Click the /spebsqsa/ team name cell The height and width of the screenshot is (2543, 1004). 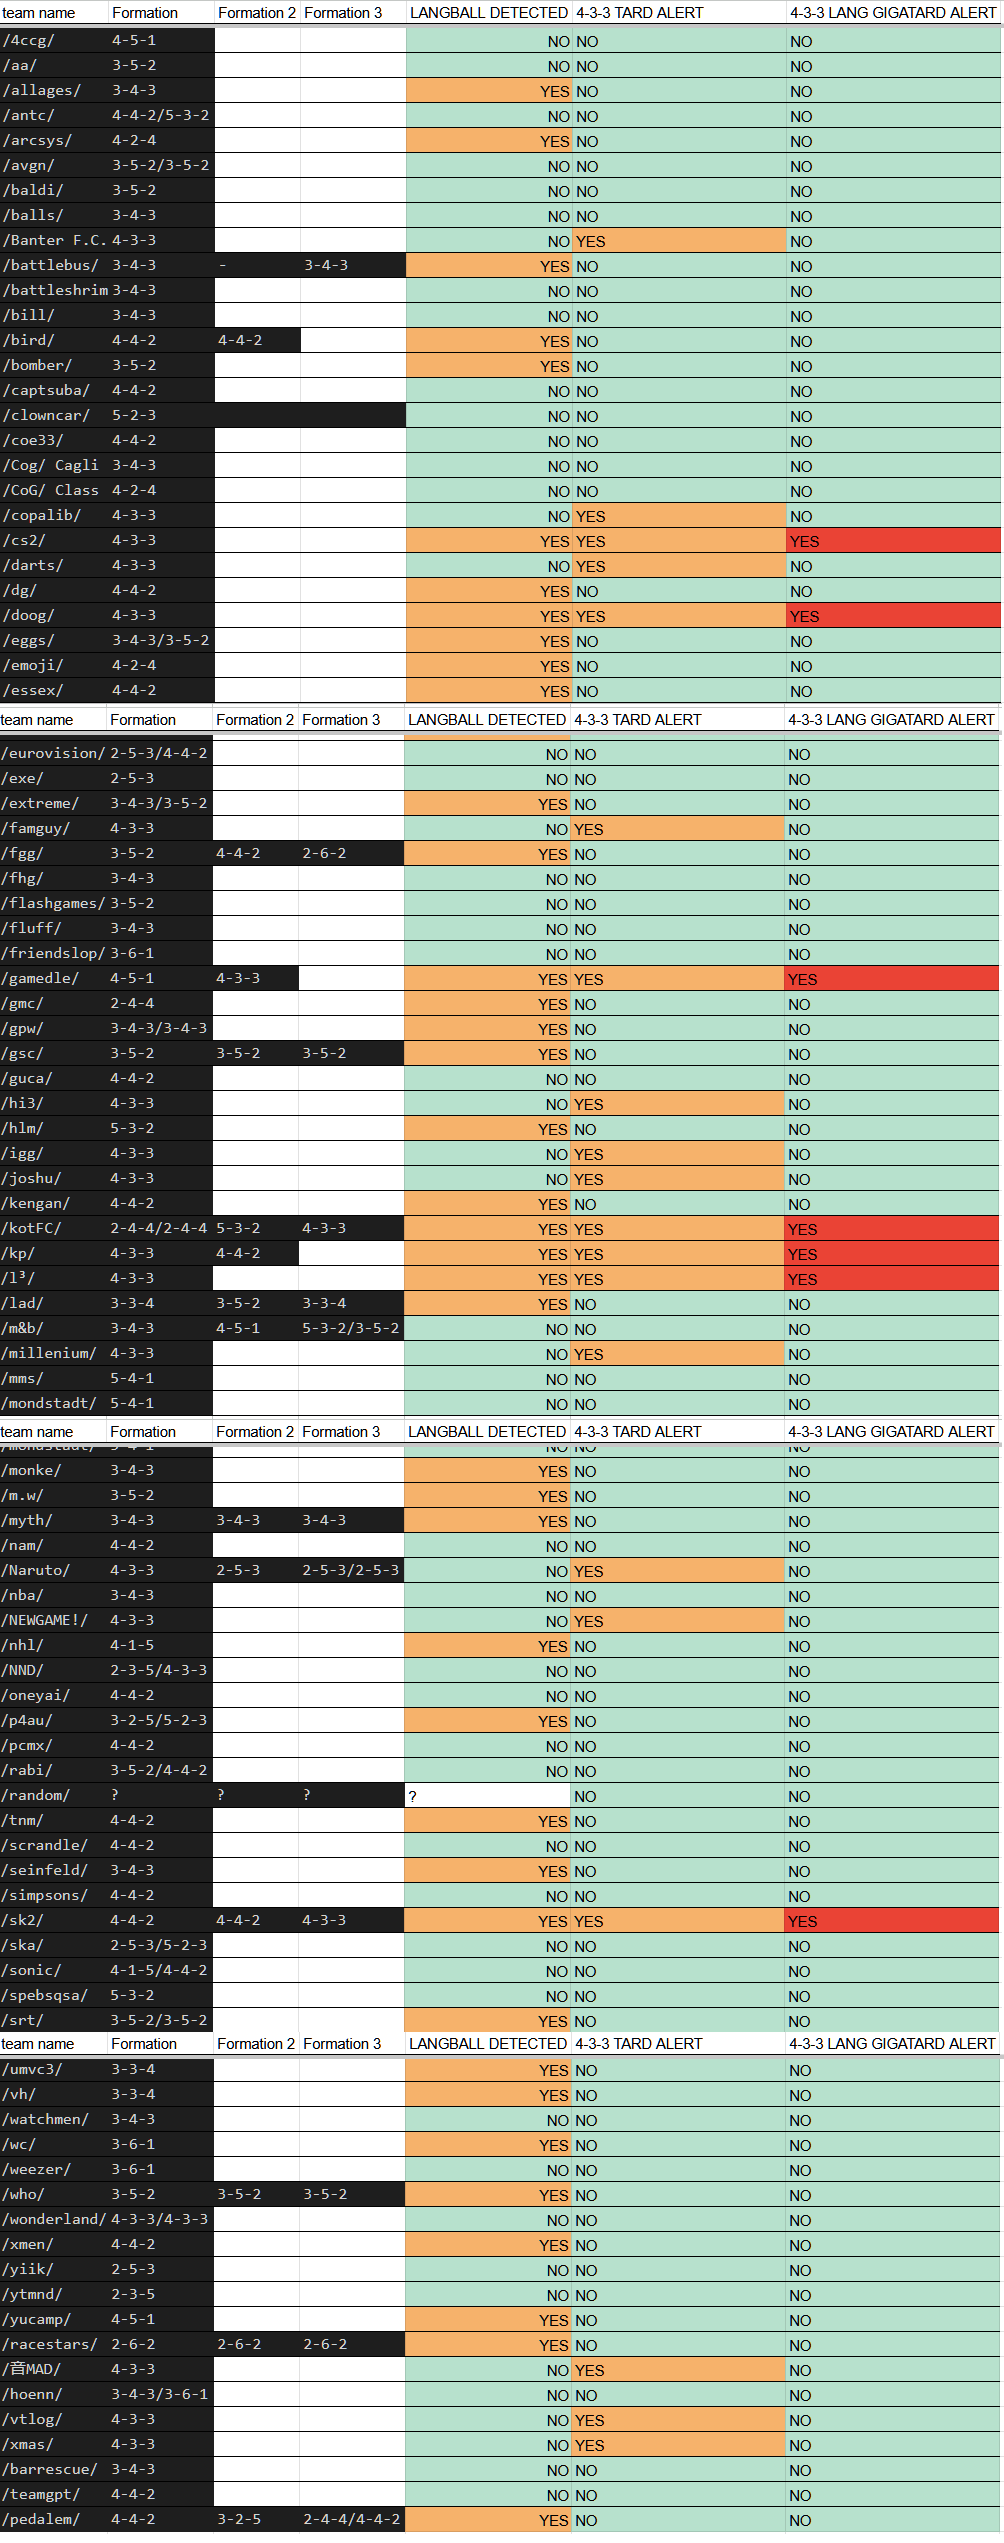point(54,1996)
